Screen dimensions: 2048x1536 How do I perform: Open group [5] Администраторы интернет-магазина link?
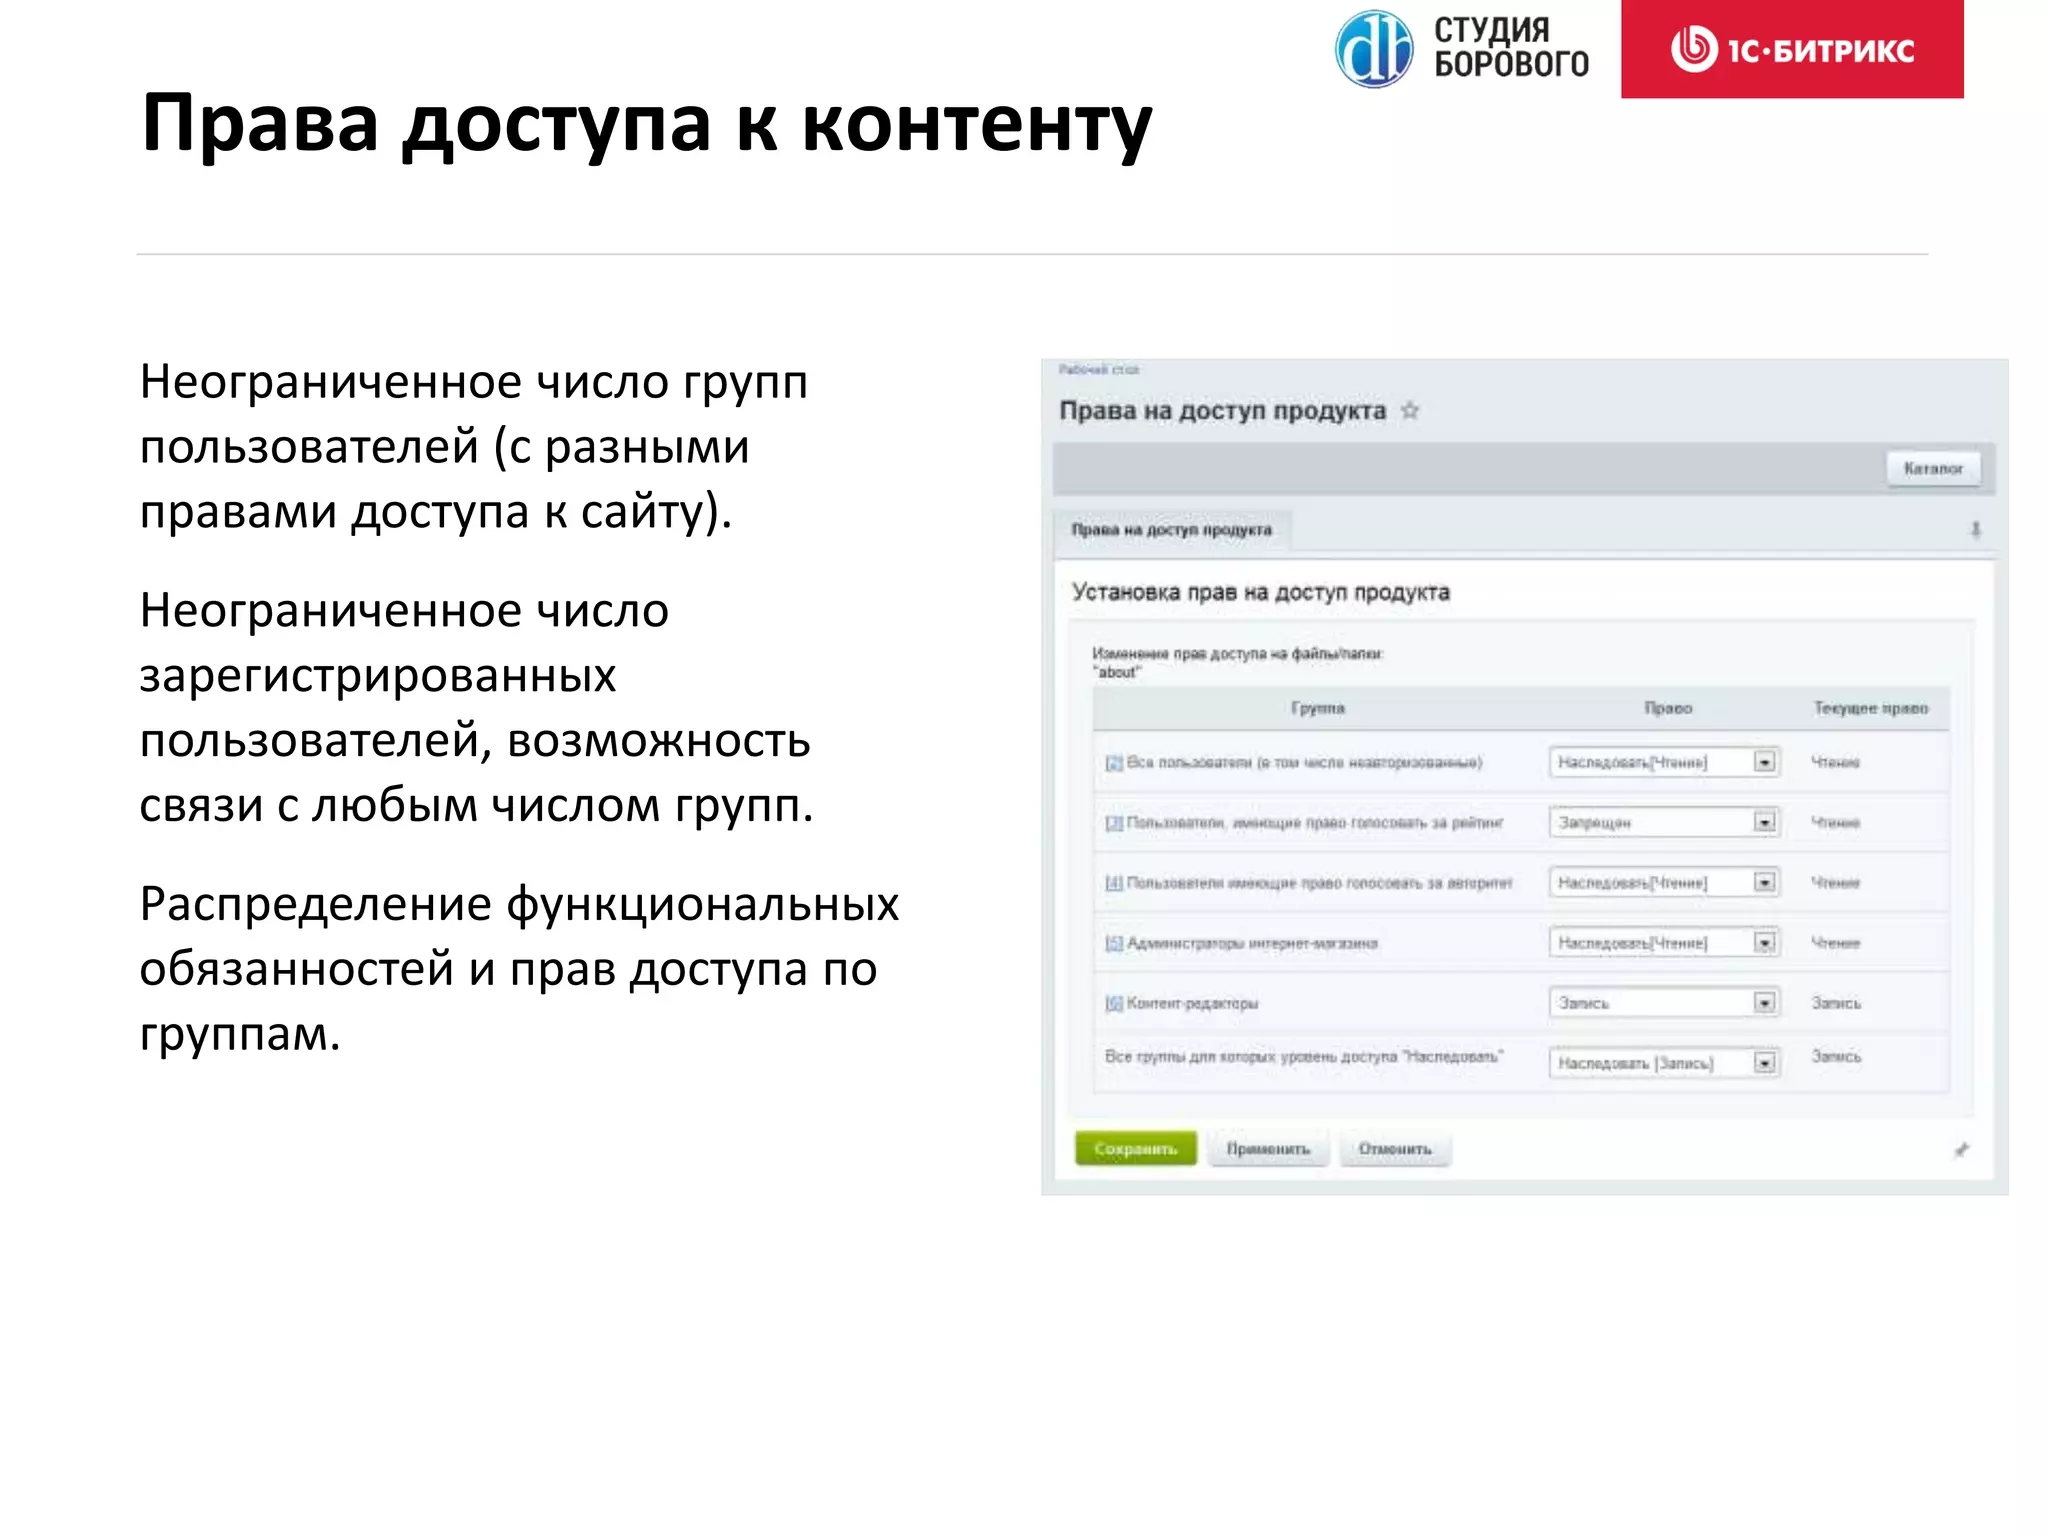click(x=1114, y=943)
